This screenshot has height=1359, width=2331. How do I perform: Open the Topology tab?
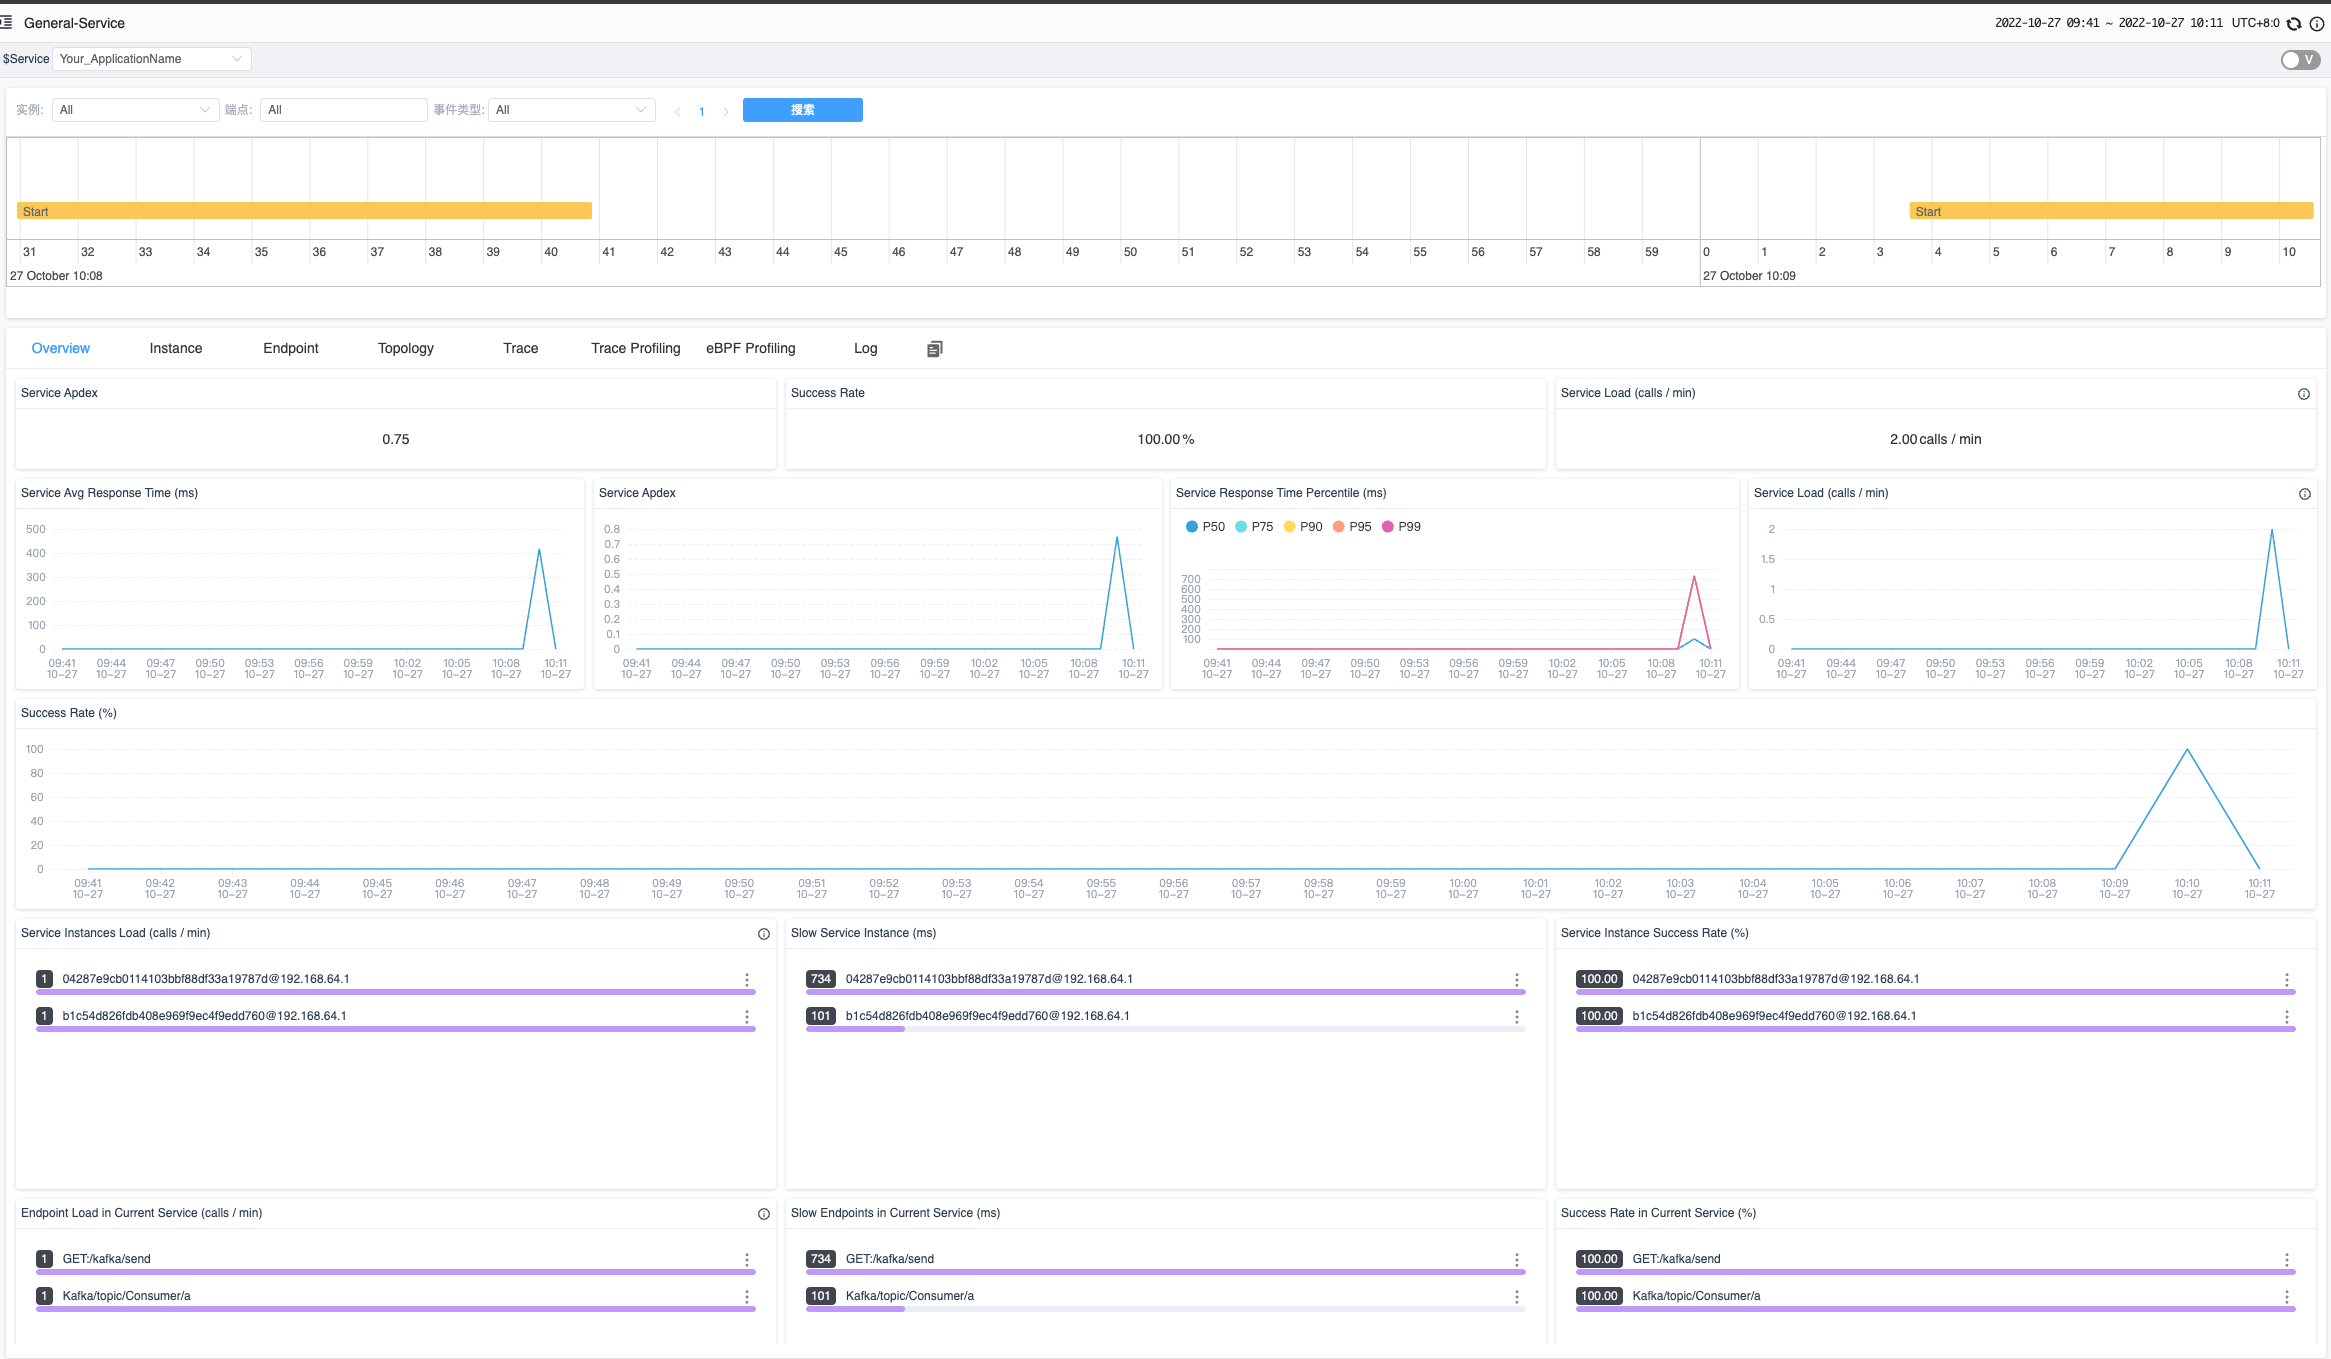(406, 348)
